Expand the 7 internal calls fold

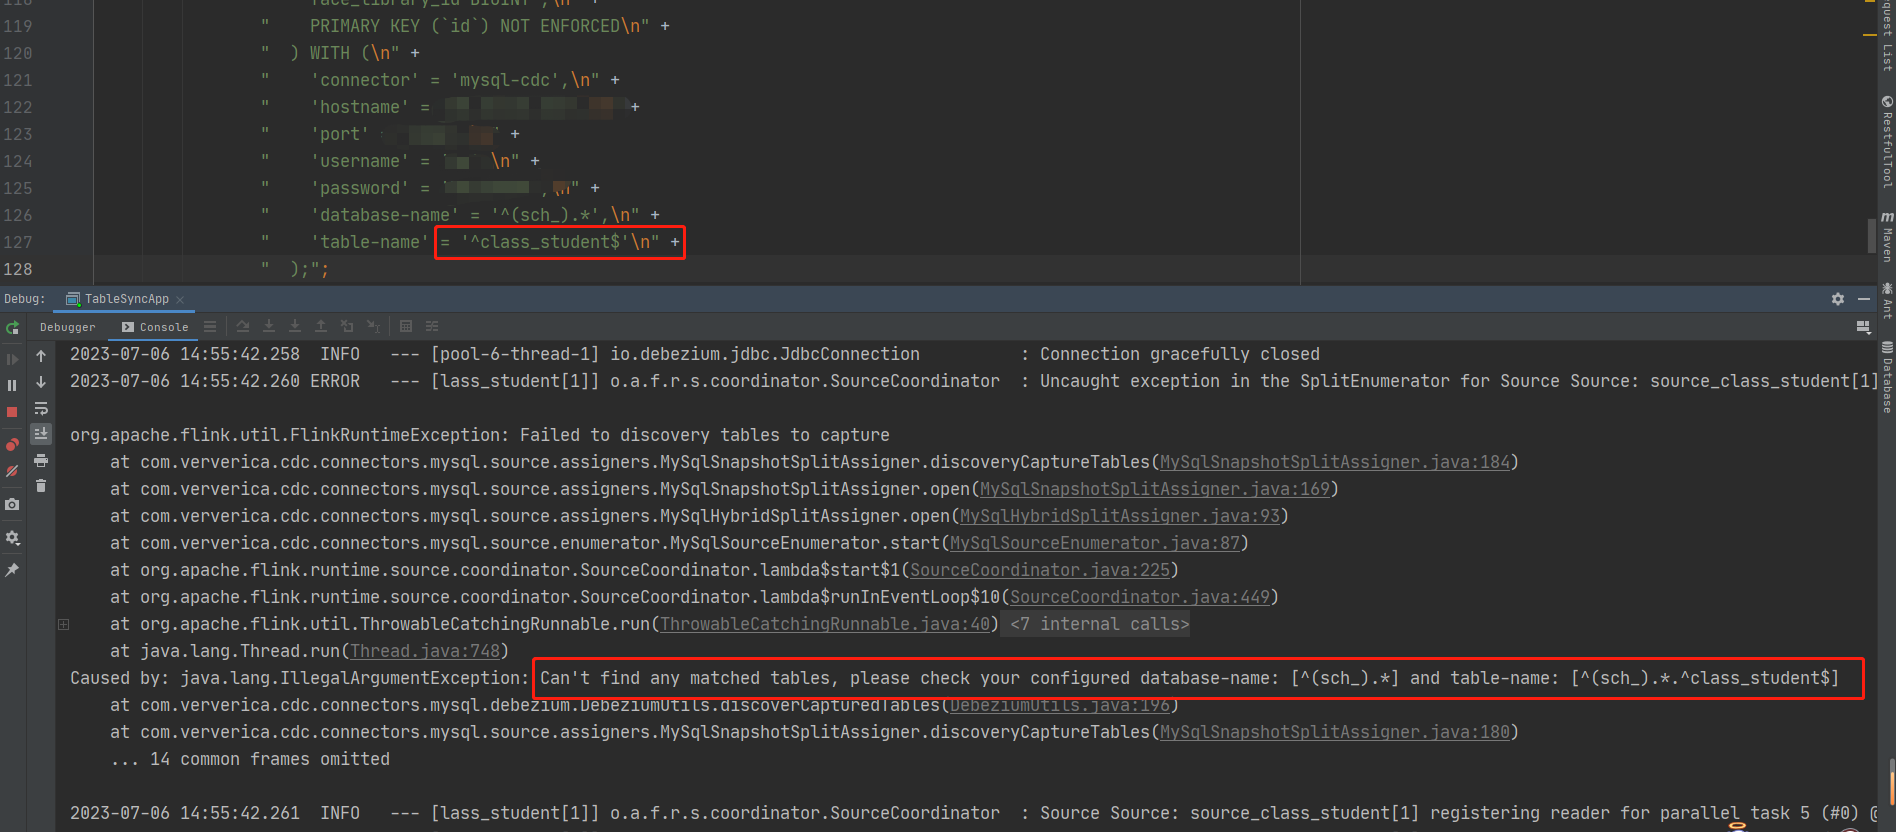point(1099,624)
